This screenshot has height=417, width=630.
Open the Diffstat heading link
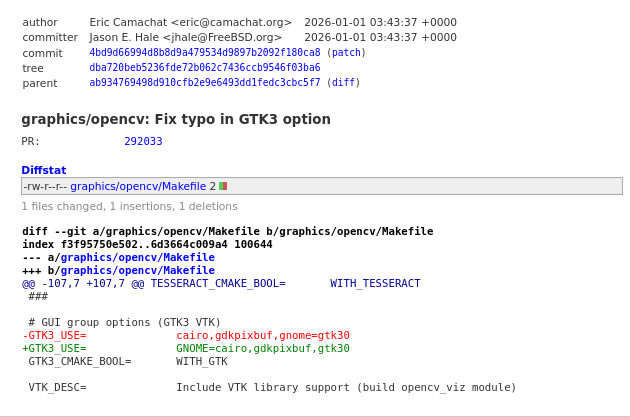pyautogui.click(x=44, y=170)
